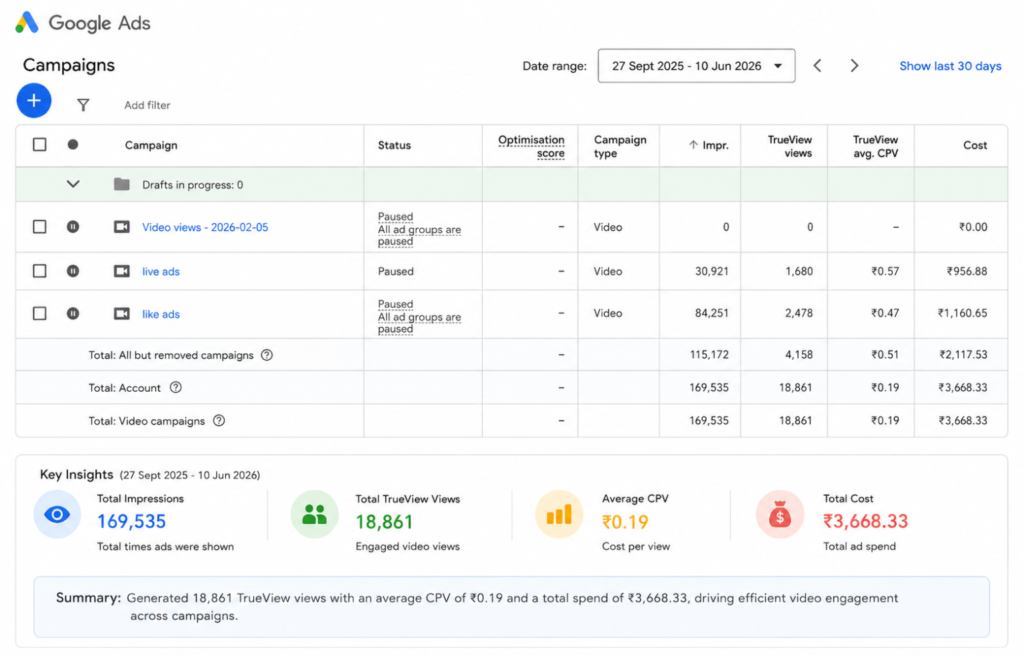Click help icon beside All but removed campaigns
1024x655 pixels.
click(267, 355)
